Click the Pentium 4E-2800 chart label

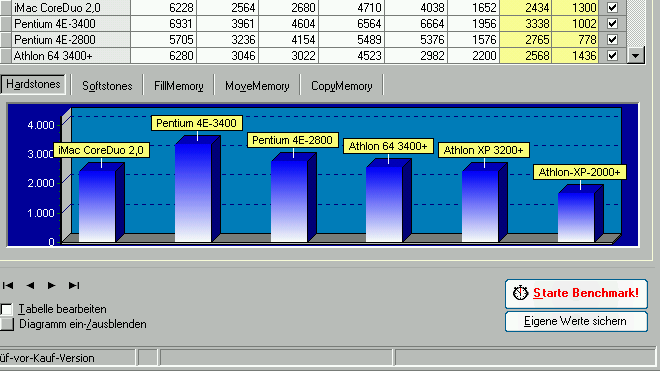293,140
